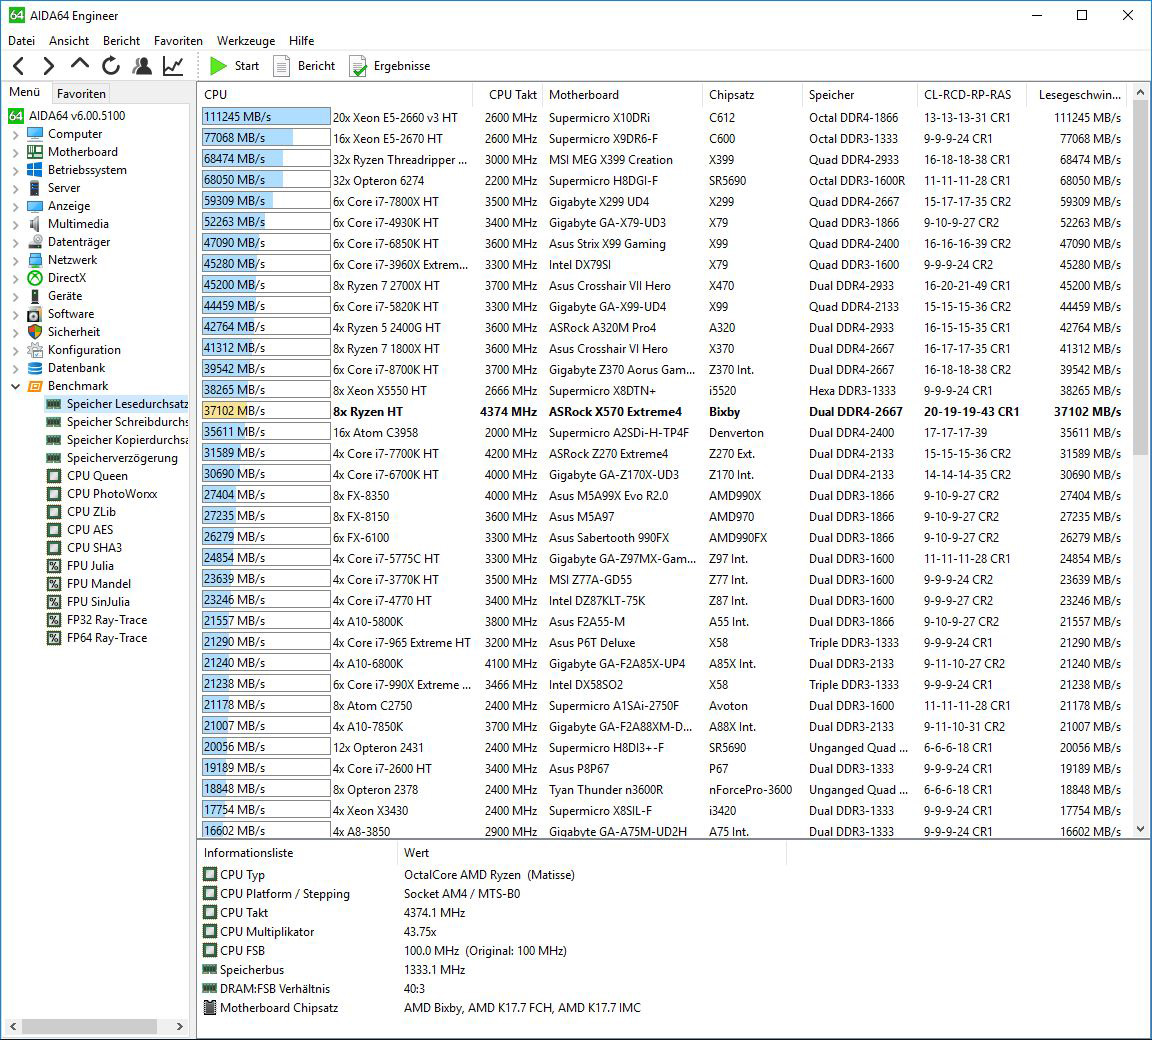
Task: Expand the Server tree node
Action: [15, 188]
